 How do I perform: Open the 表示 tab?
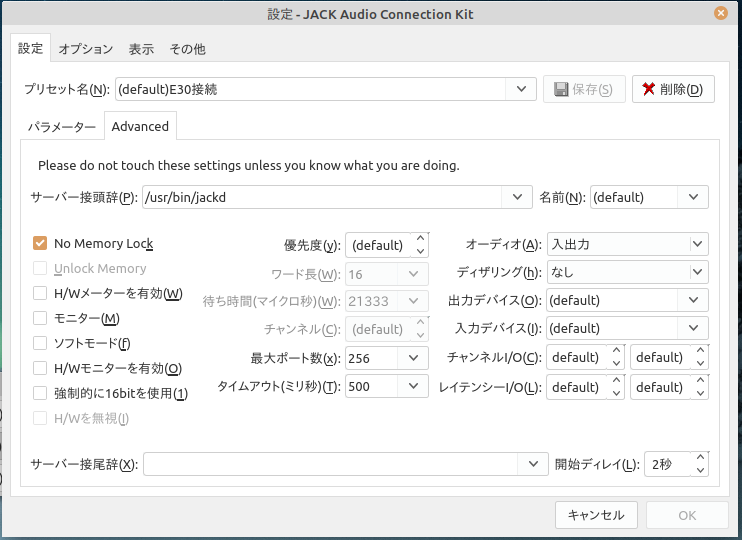(x=141, y=49)
